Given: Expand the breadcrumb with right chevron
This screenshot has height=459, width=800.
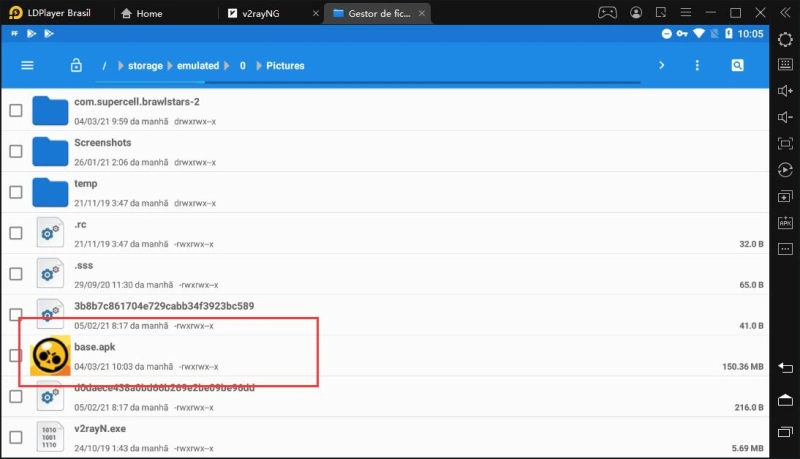Looking at the screenshot, I should point(661,66).
